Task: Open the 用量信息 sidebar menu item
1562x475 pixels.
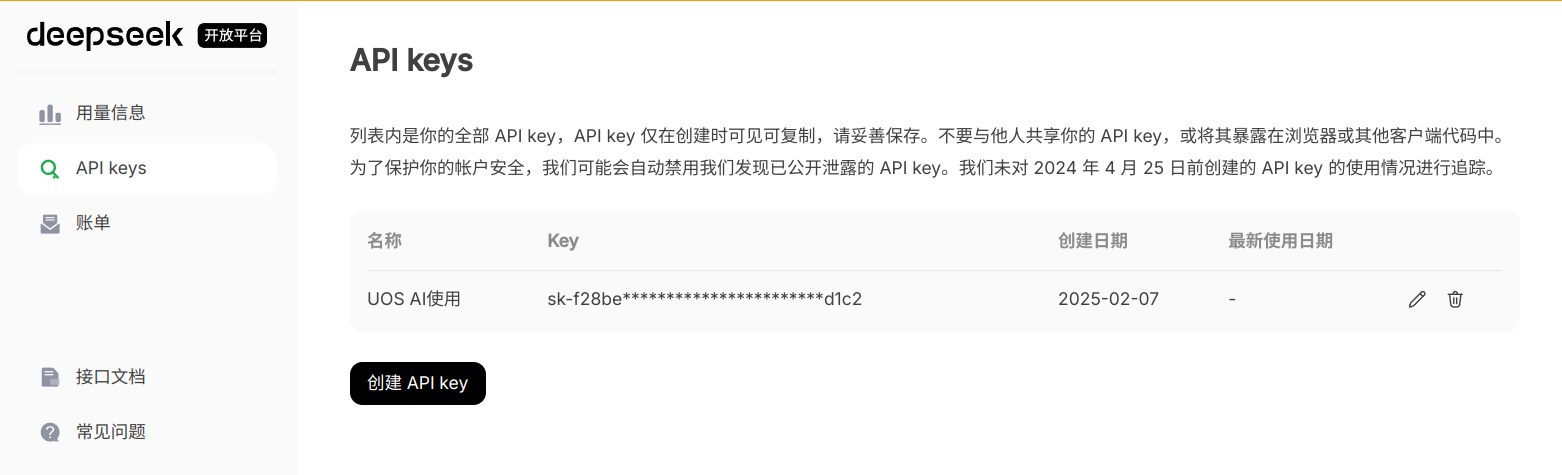Action: tap(147, 114)
